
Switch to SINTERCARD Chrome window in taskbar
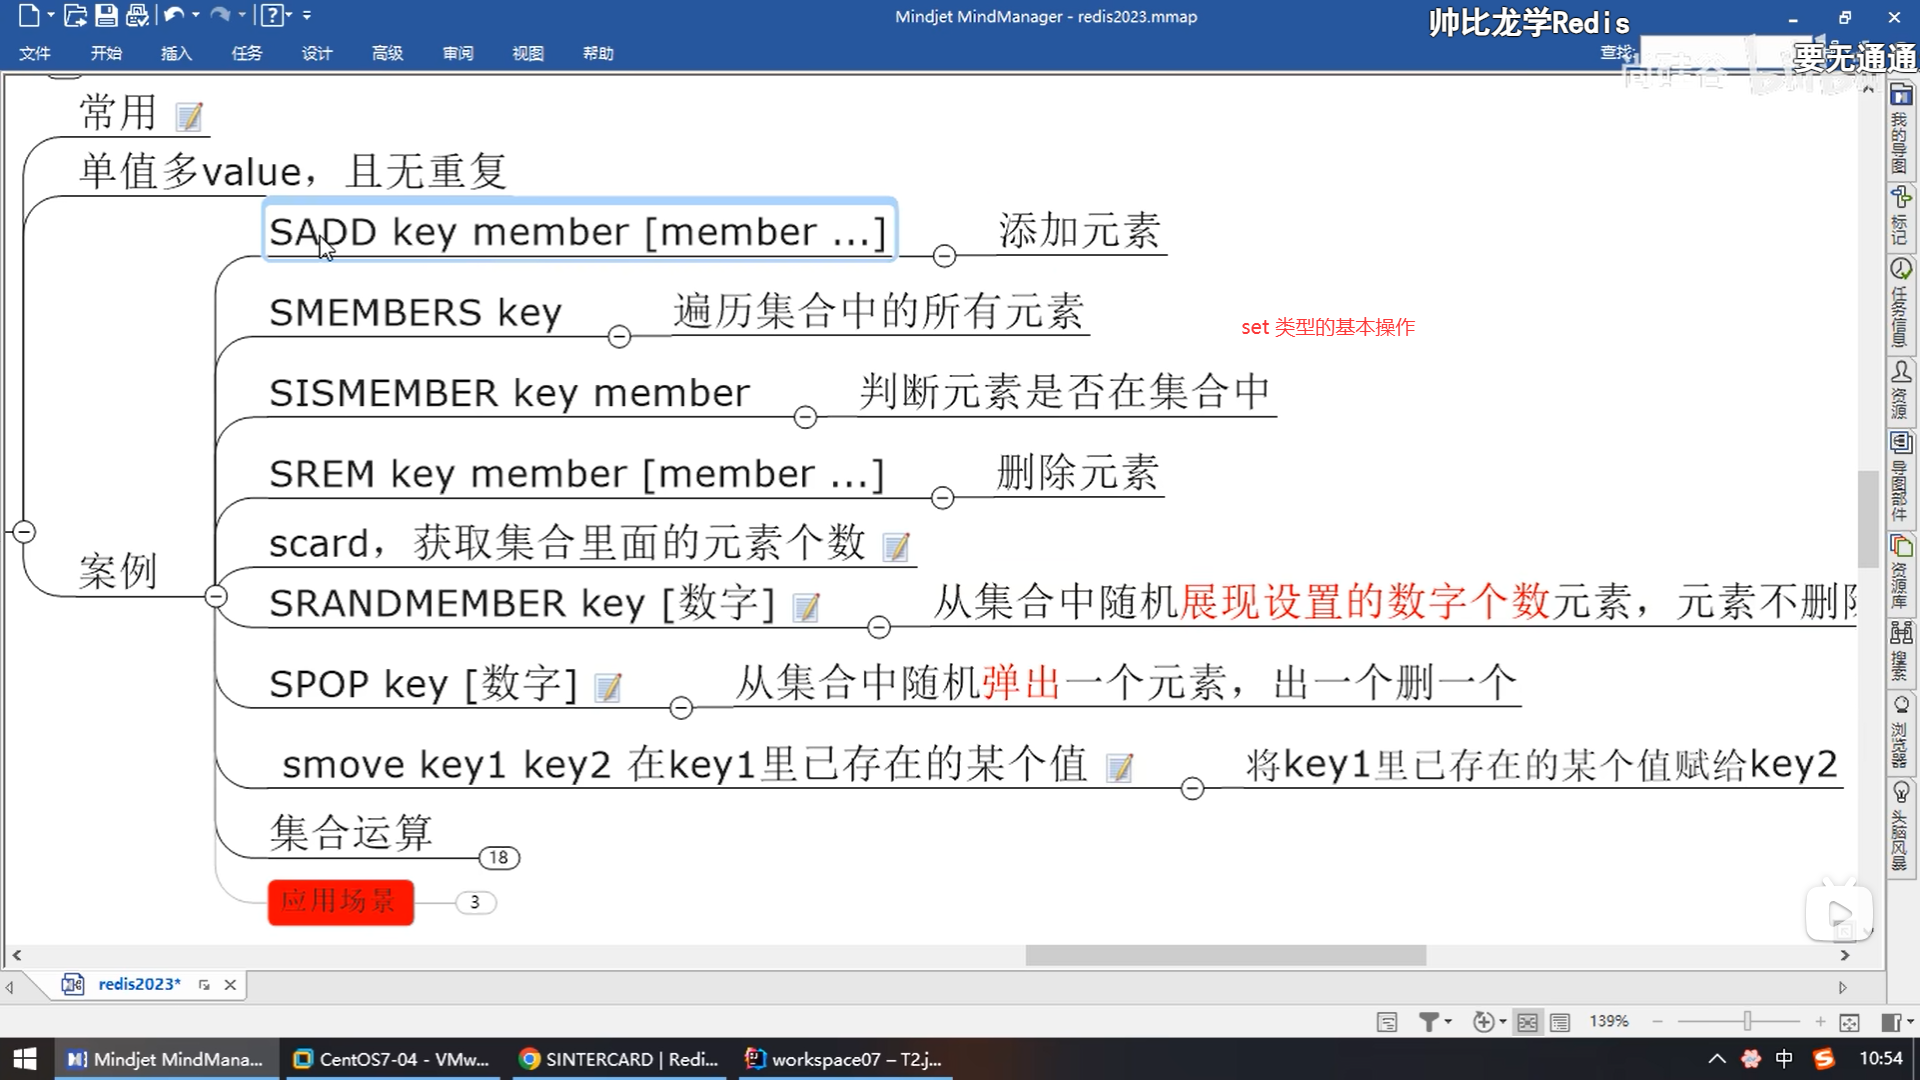620,1059
